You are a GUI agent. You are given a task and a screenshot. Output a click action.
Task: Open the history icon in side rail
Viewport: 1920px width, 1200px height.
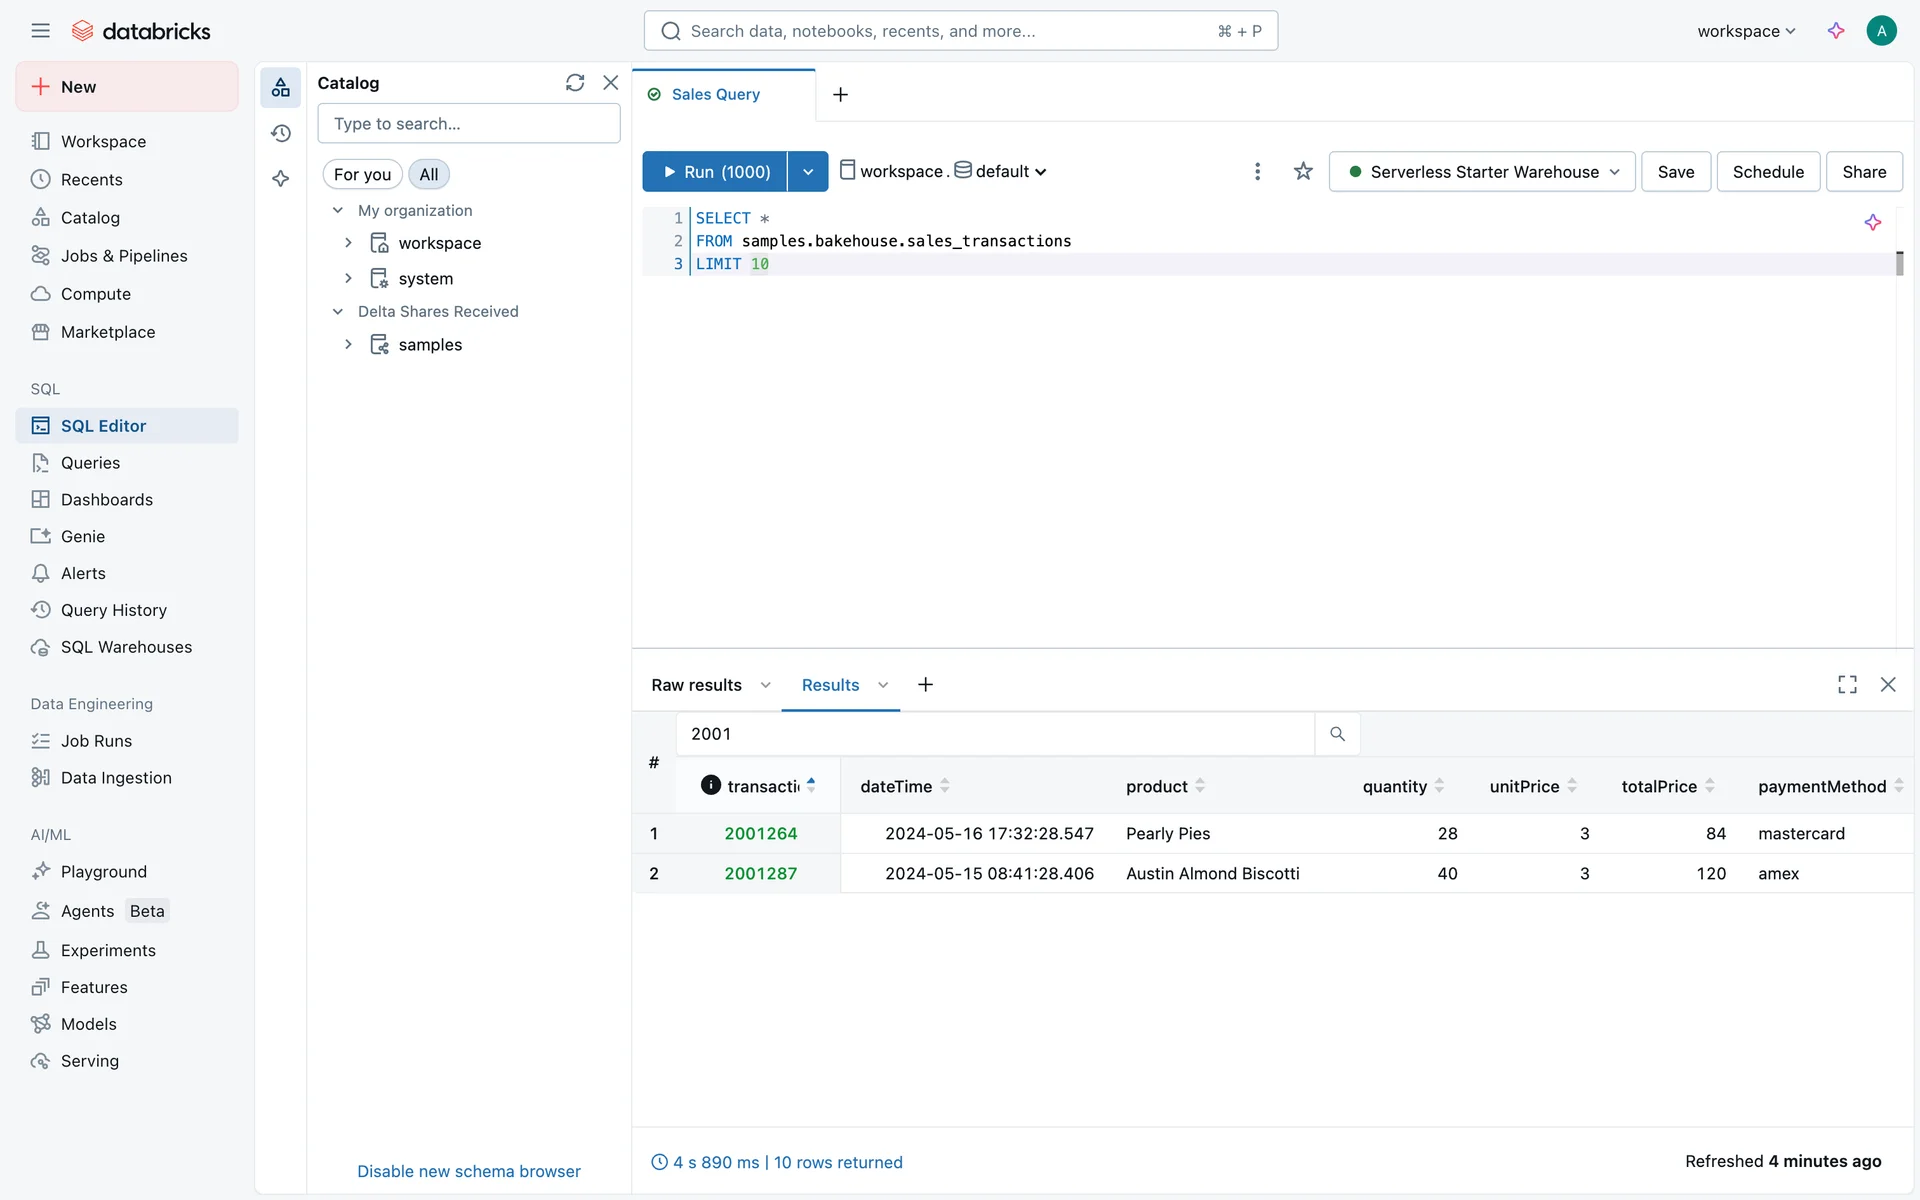point(281,133)
